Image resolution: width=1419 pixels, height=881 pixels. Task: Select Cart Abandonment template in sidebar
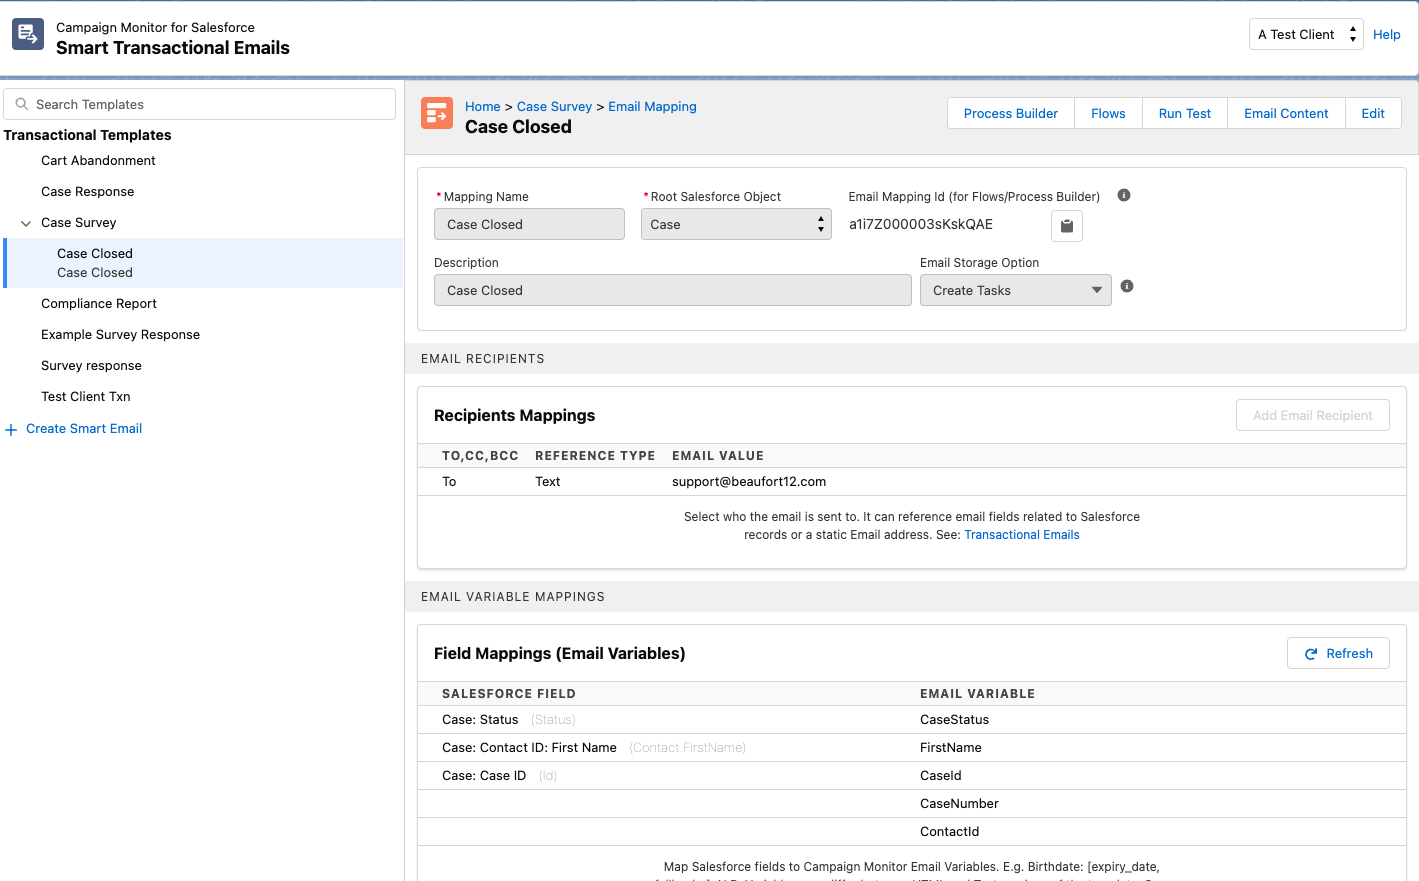(98, 160)
